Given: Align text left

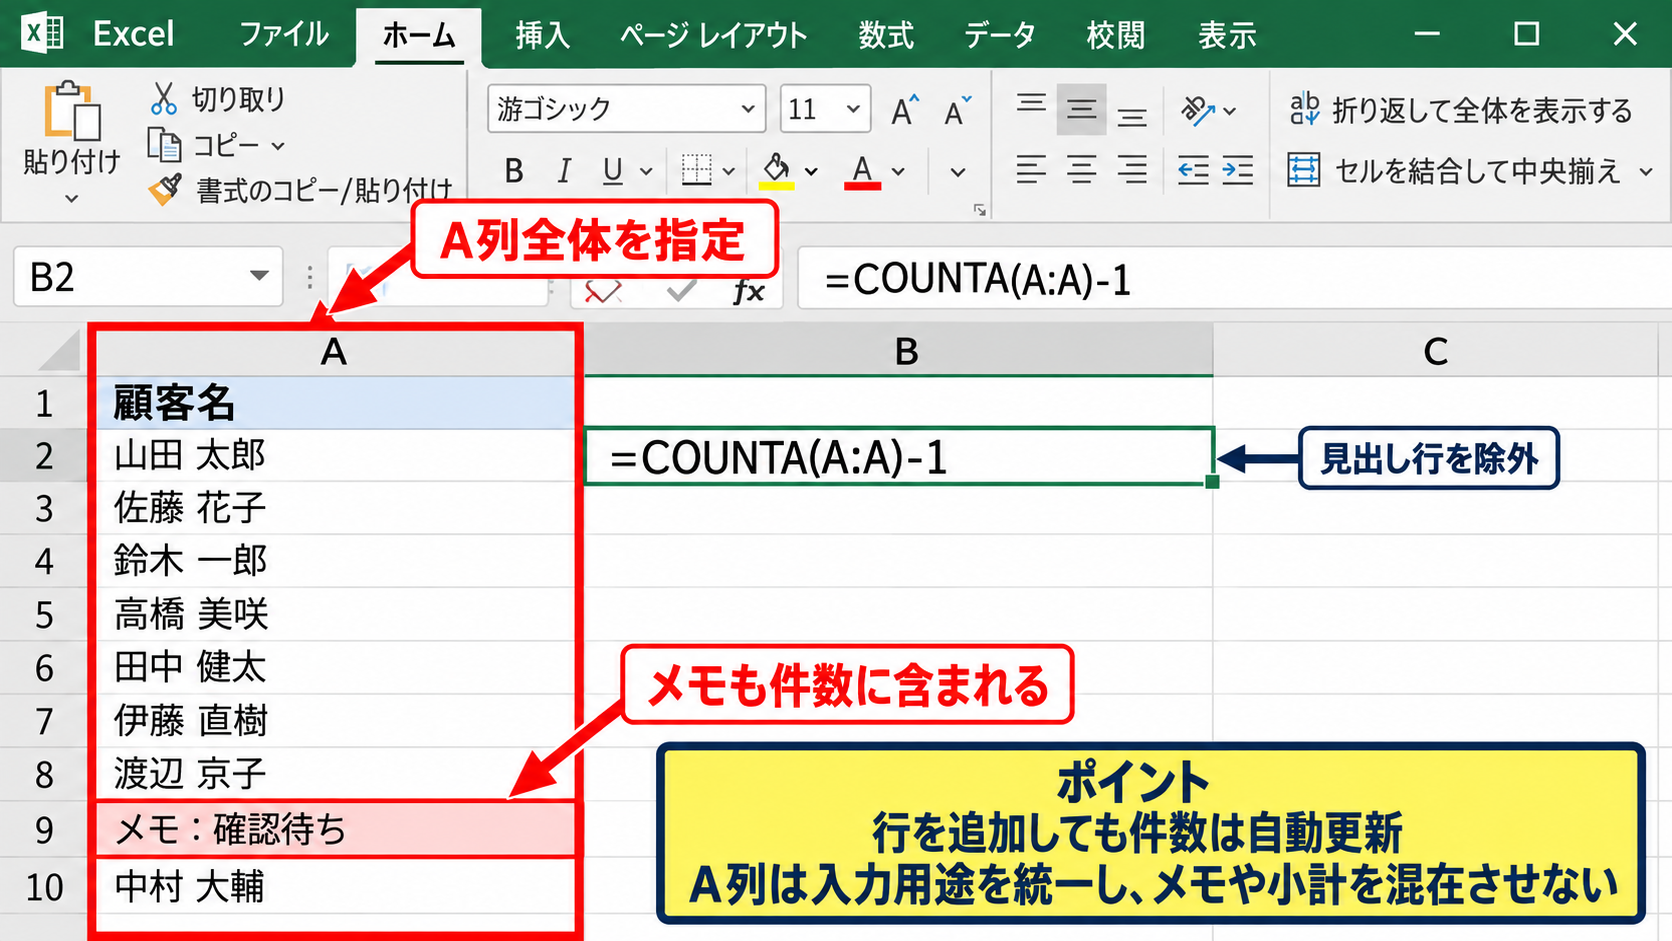Looking at the screenshot, I should pyautogui.click(x=1031, y=170).
